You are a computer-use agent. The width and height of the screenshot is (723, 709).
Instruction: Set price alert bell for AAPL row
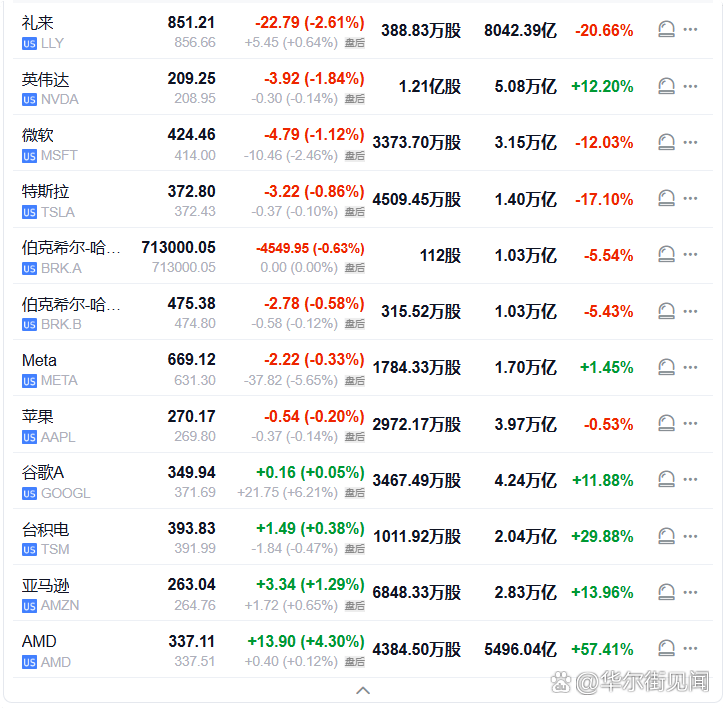pos(666,424)
